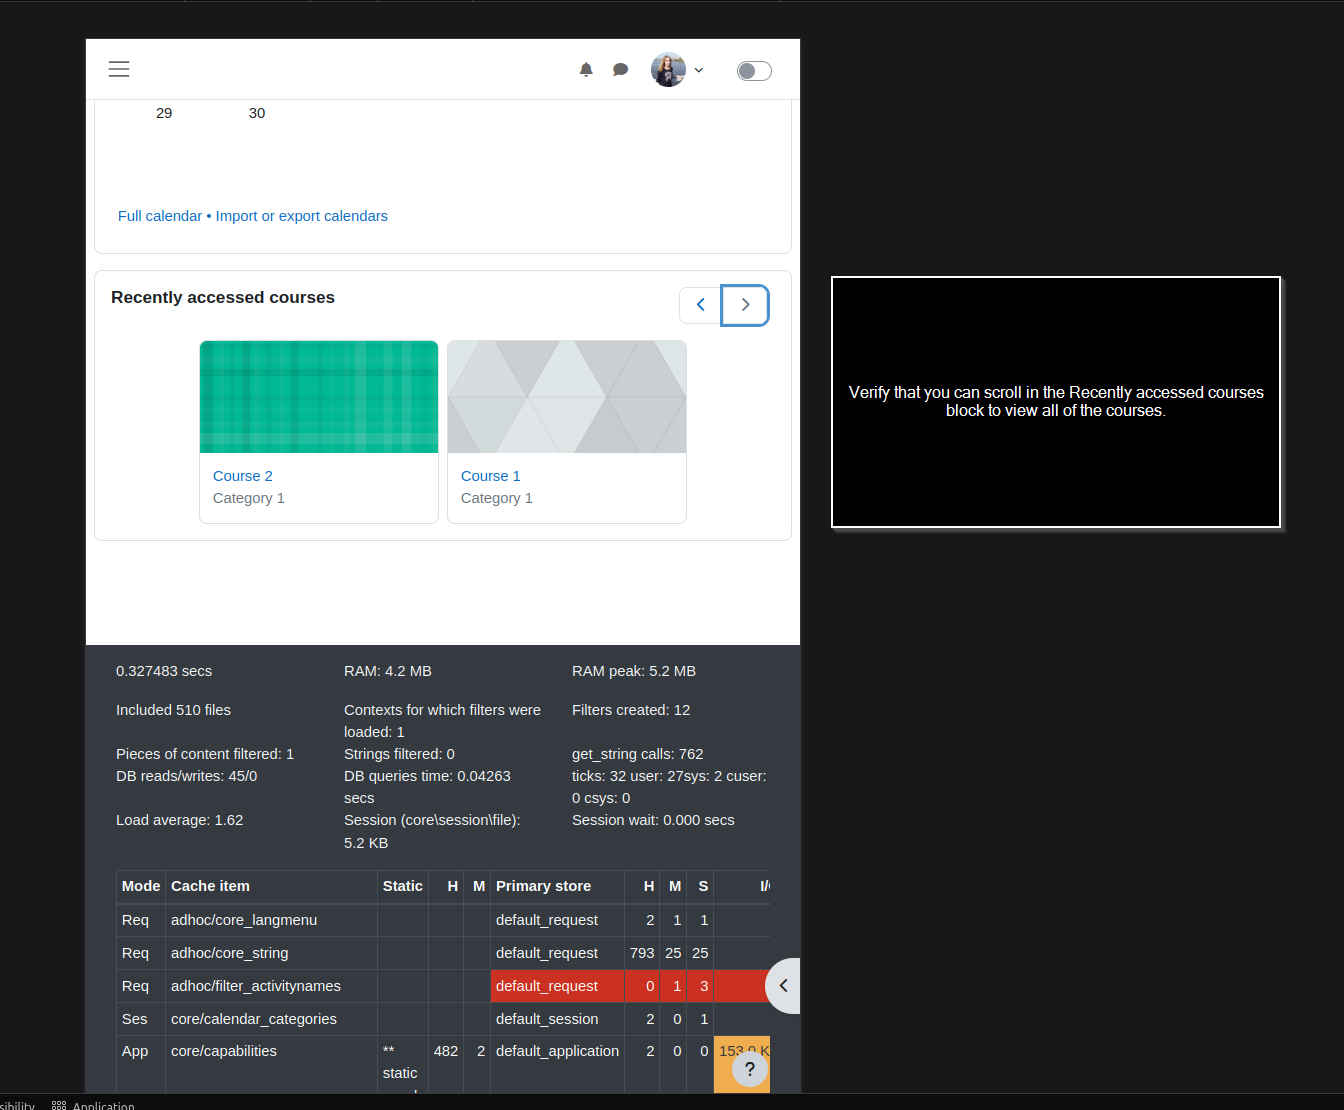Viewport: 1344px width, 1110px height.
Task: Click Pieces of content filtered: 1
Action: [x=205, y=754]
